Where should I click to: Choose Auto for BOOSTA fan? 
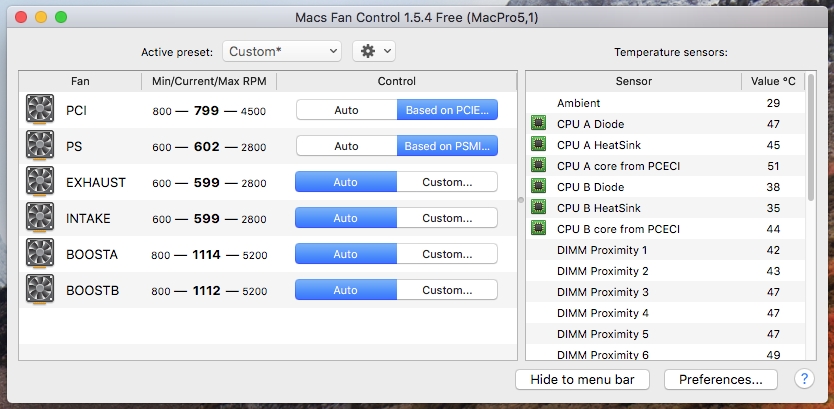click(x=346, y=254)
